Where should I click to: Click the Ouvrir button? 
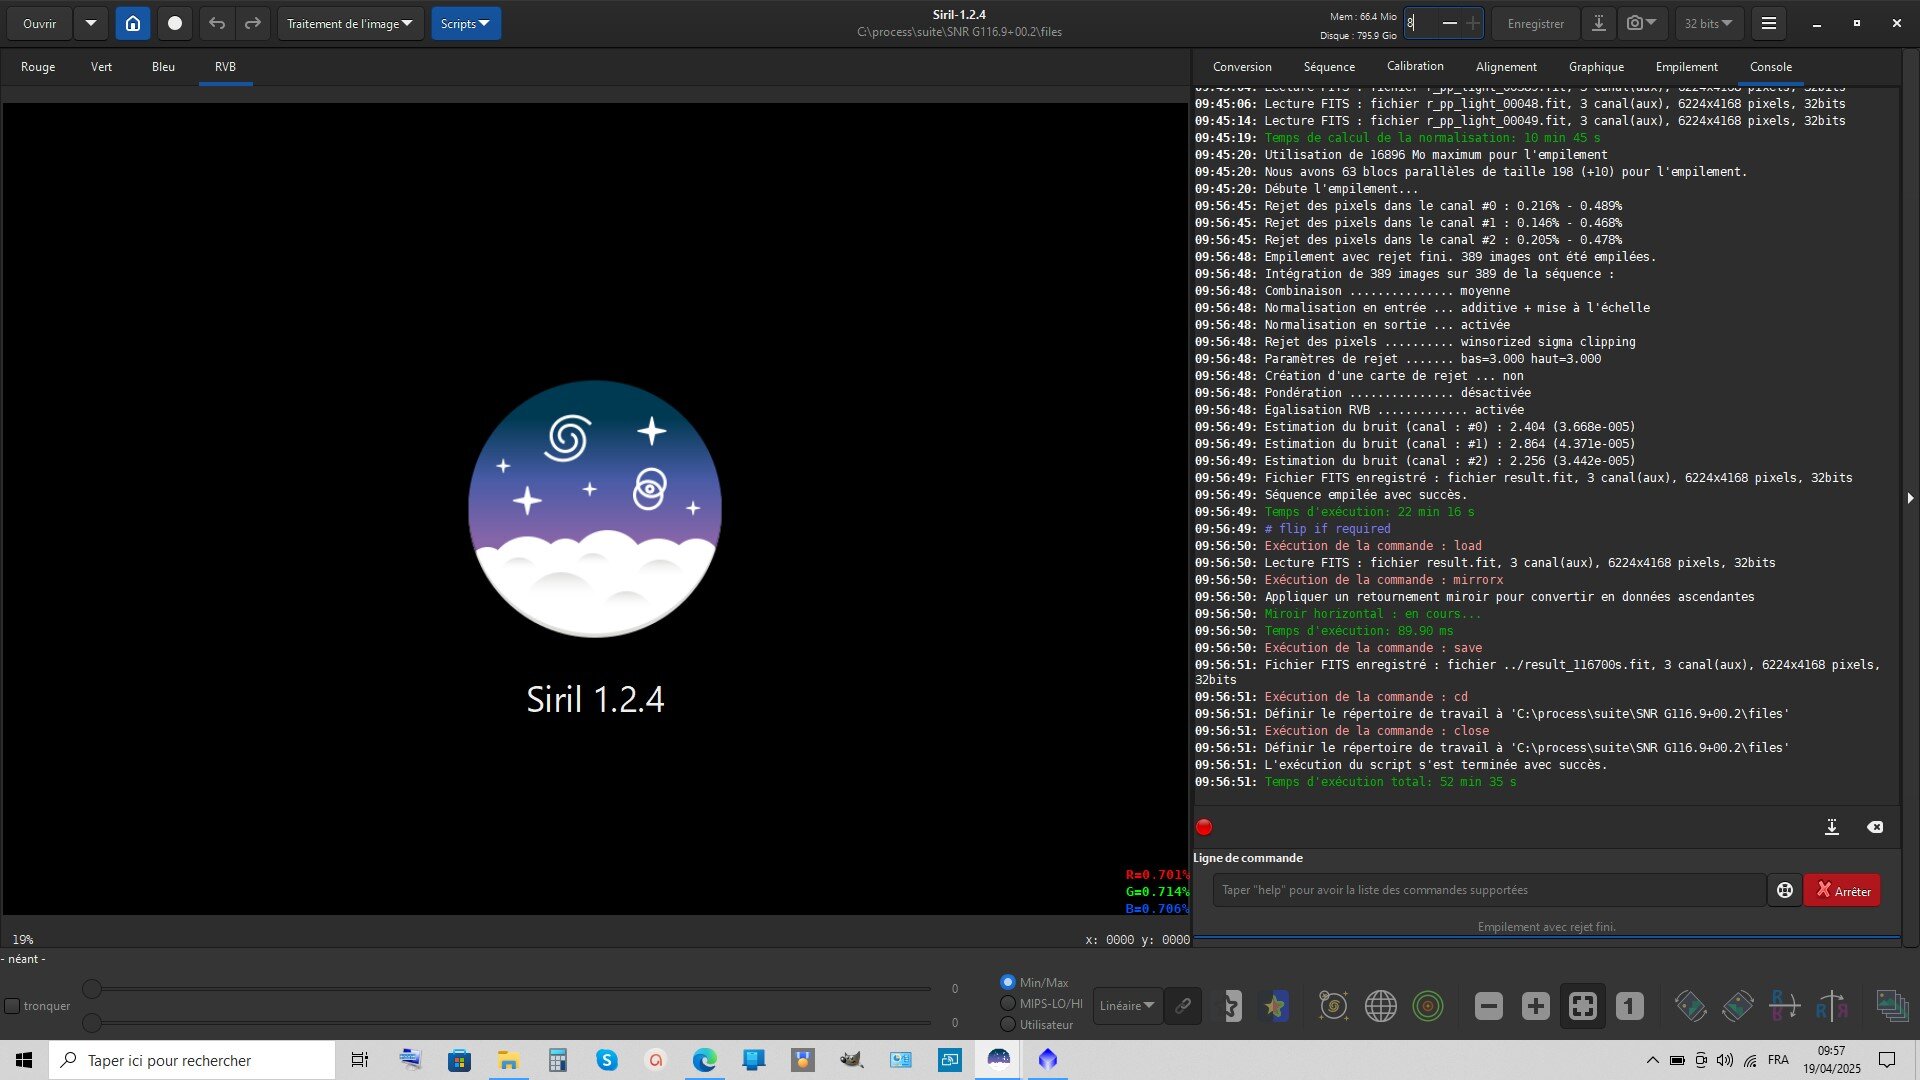(x=40, y=23)
